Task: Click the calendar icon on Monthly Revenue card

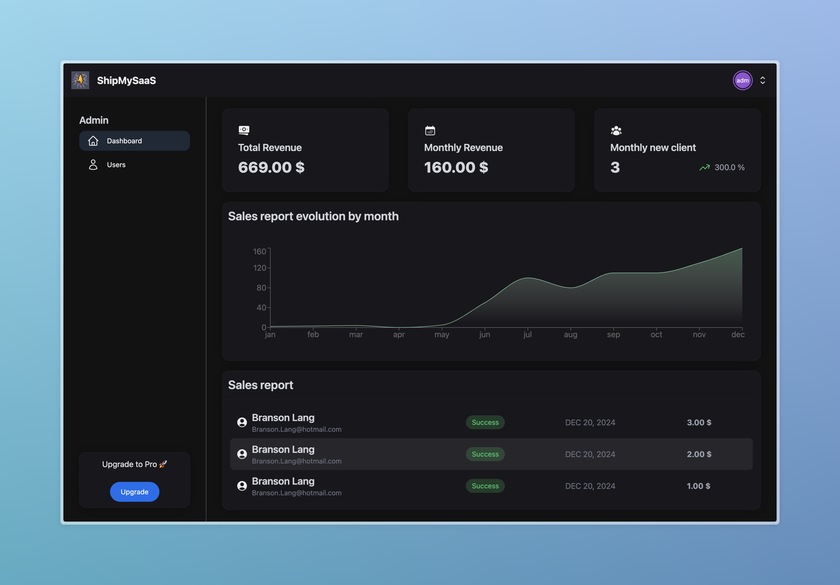Action: coord(430,130)
